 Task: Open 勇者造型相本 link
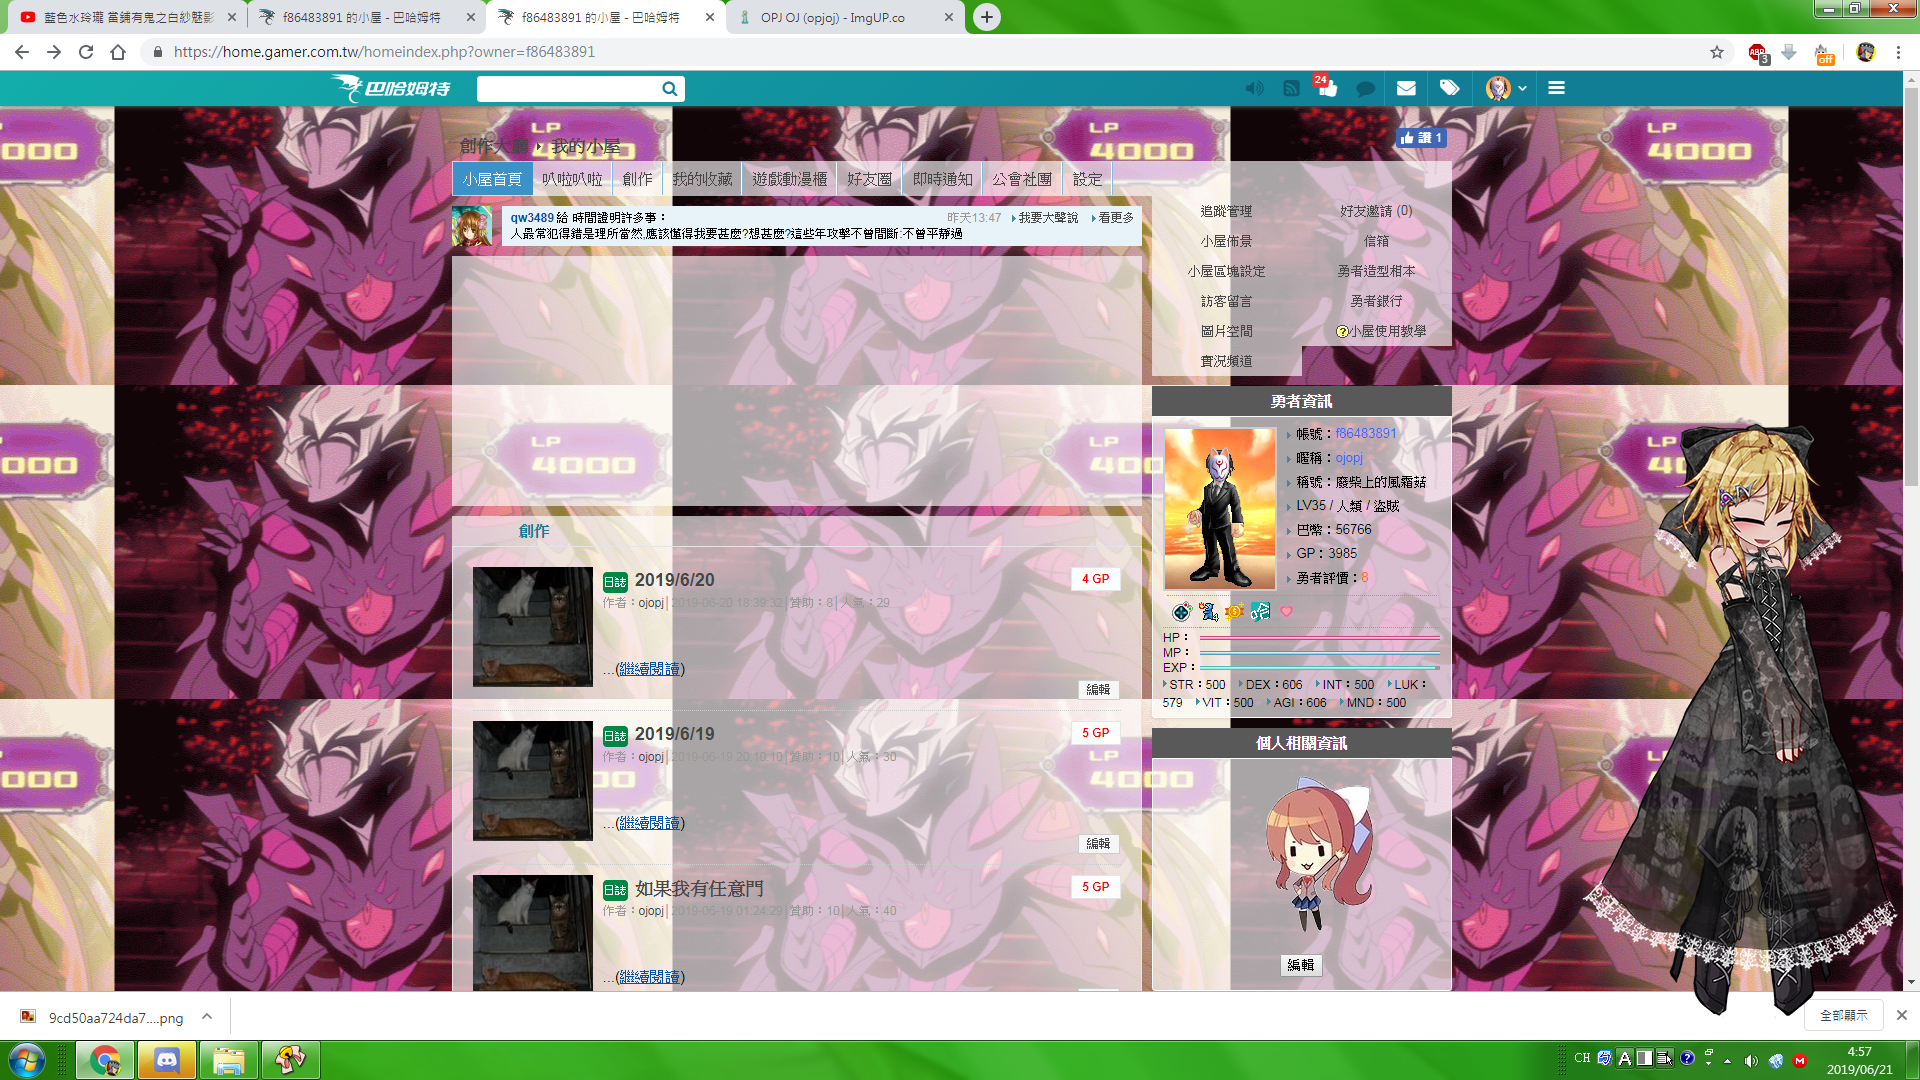pos(1376,271)
